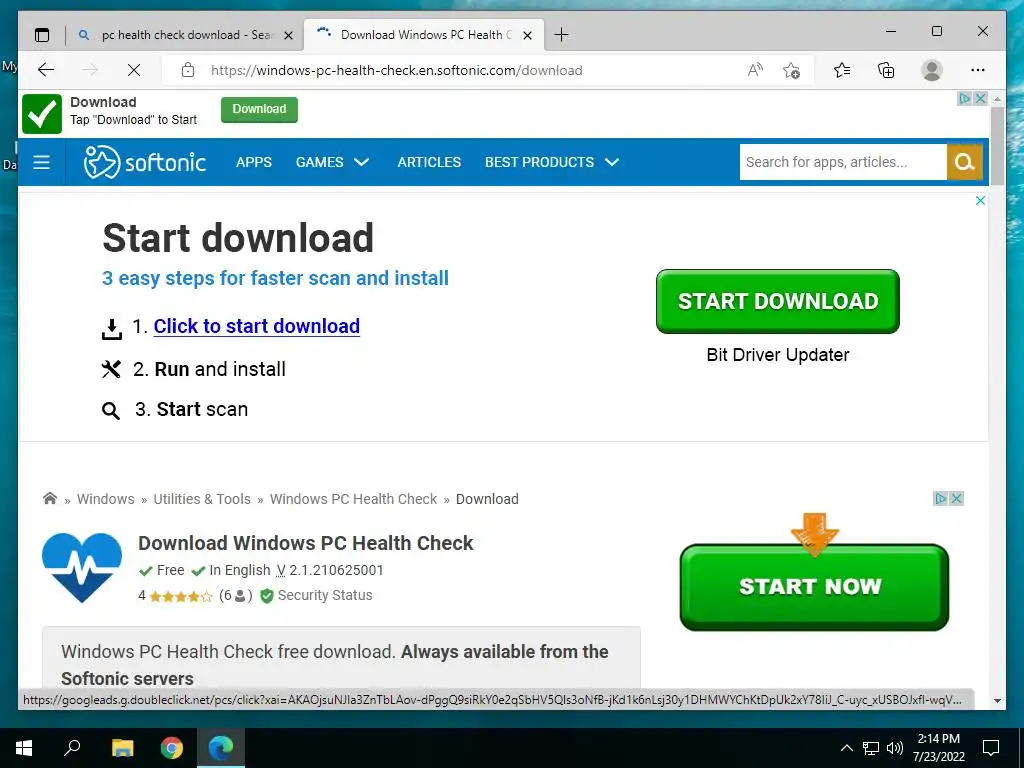
Task: Click Windows PC Health Check heart logo
Action: point(82,568)
